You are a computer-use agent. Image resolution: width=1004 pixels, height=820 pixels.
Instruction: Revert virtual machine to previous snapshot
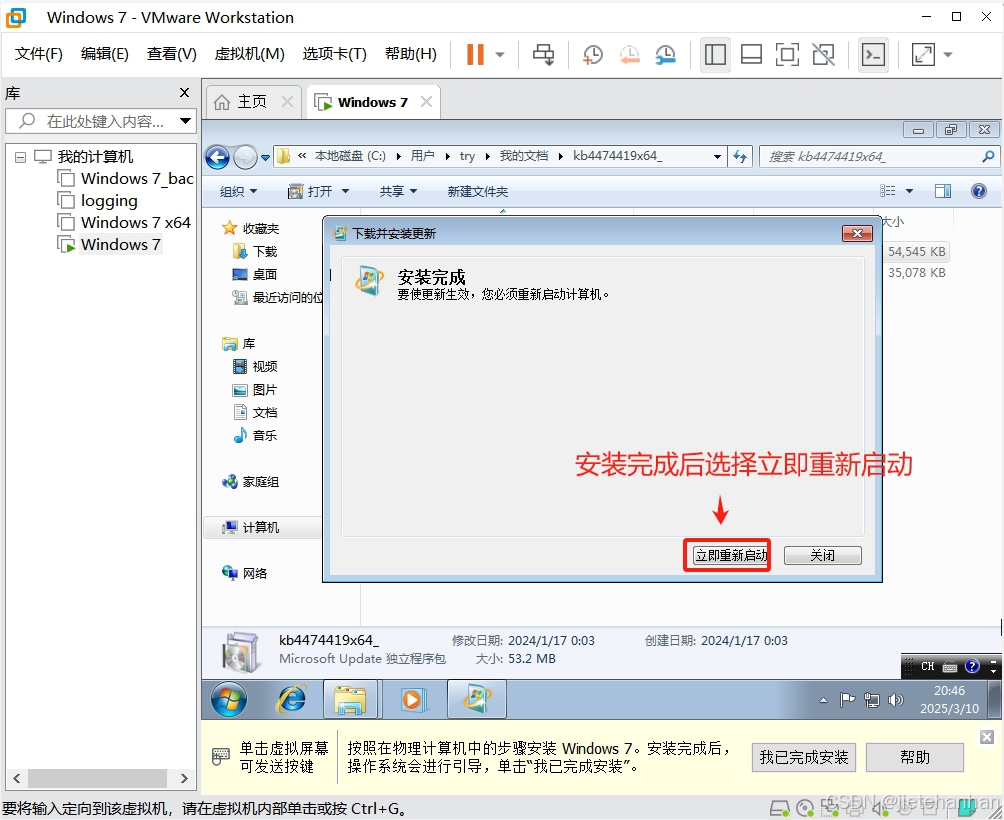[629, 54]
